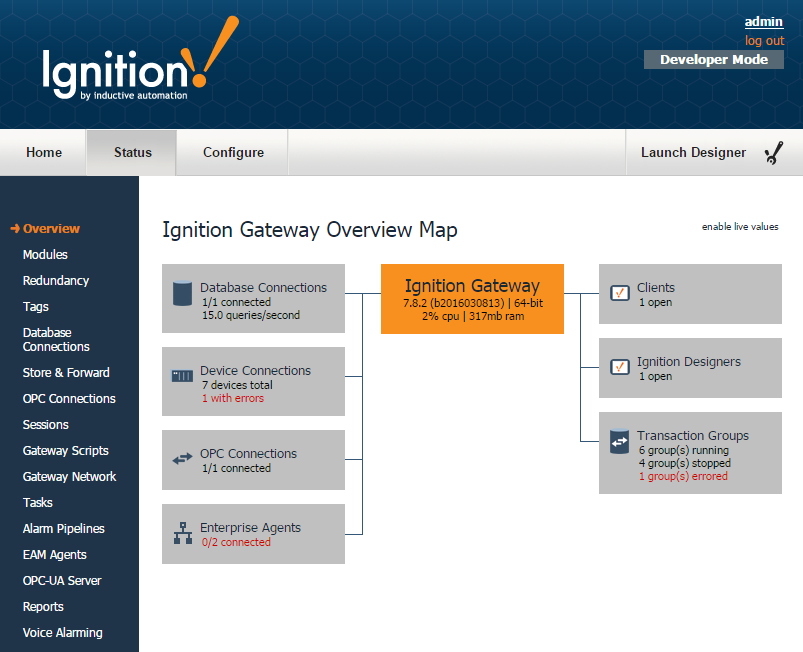
Task: Click the '7 devices total' text
Action: [x=237, y=385]
